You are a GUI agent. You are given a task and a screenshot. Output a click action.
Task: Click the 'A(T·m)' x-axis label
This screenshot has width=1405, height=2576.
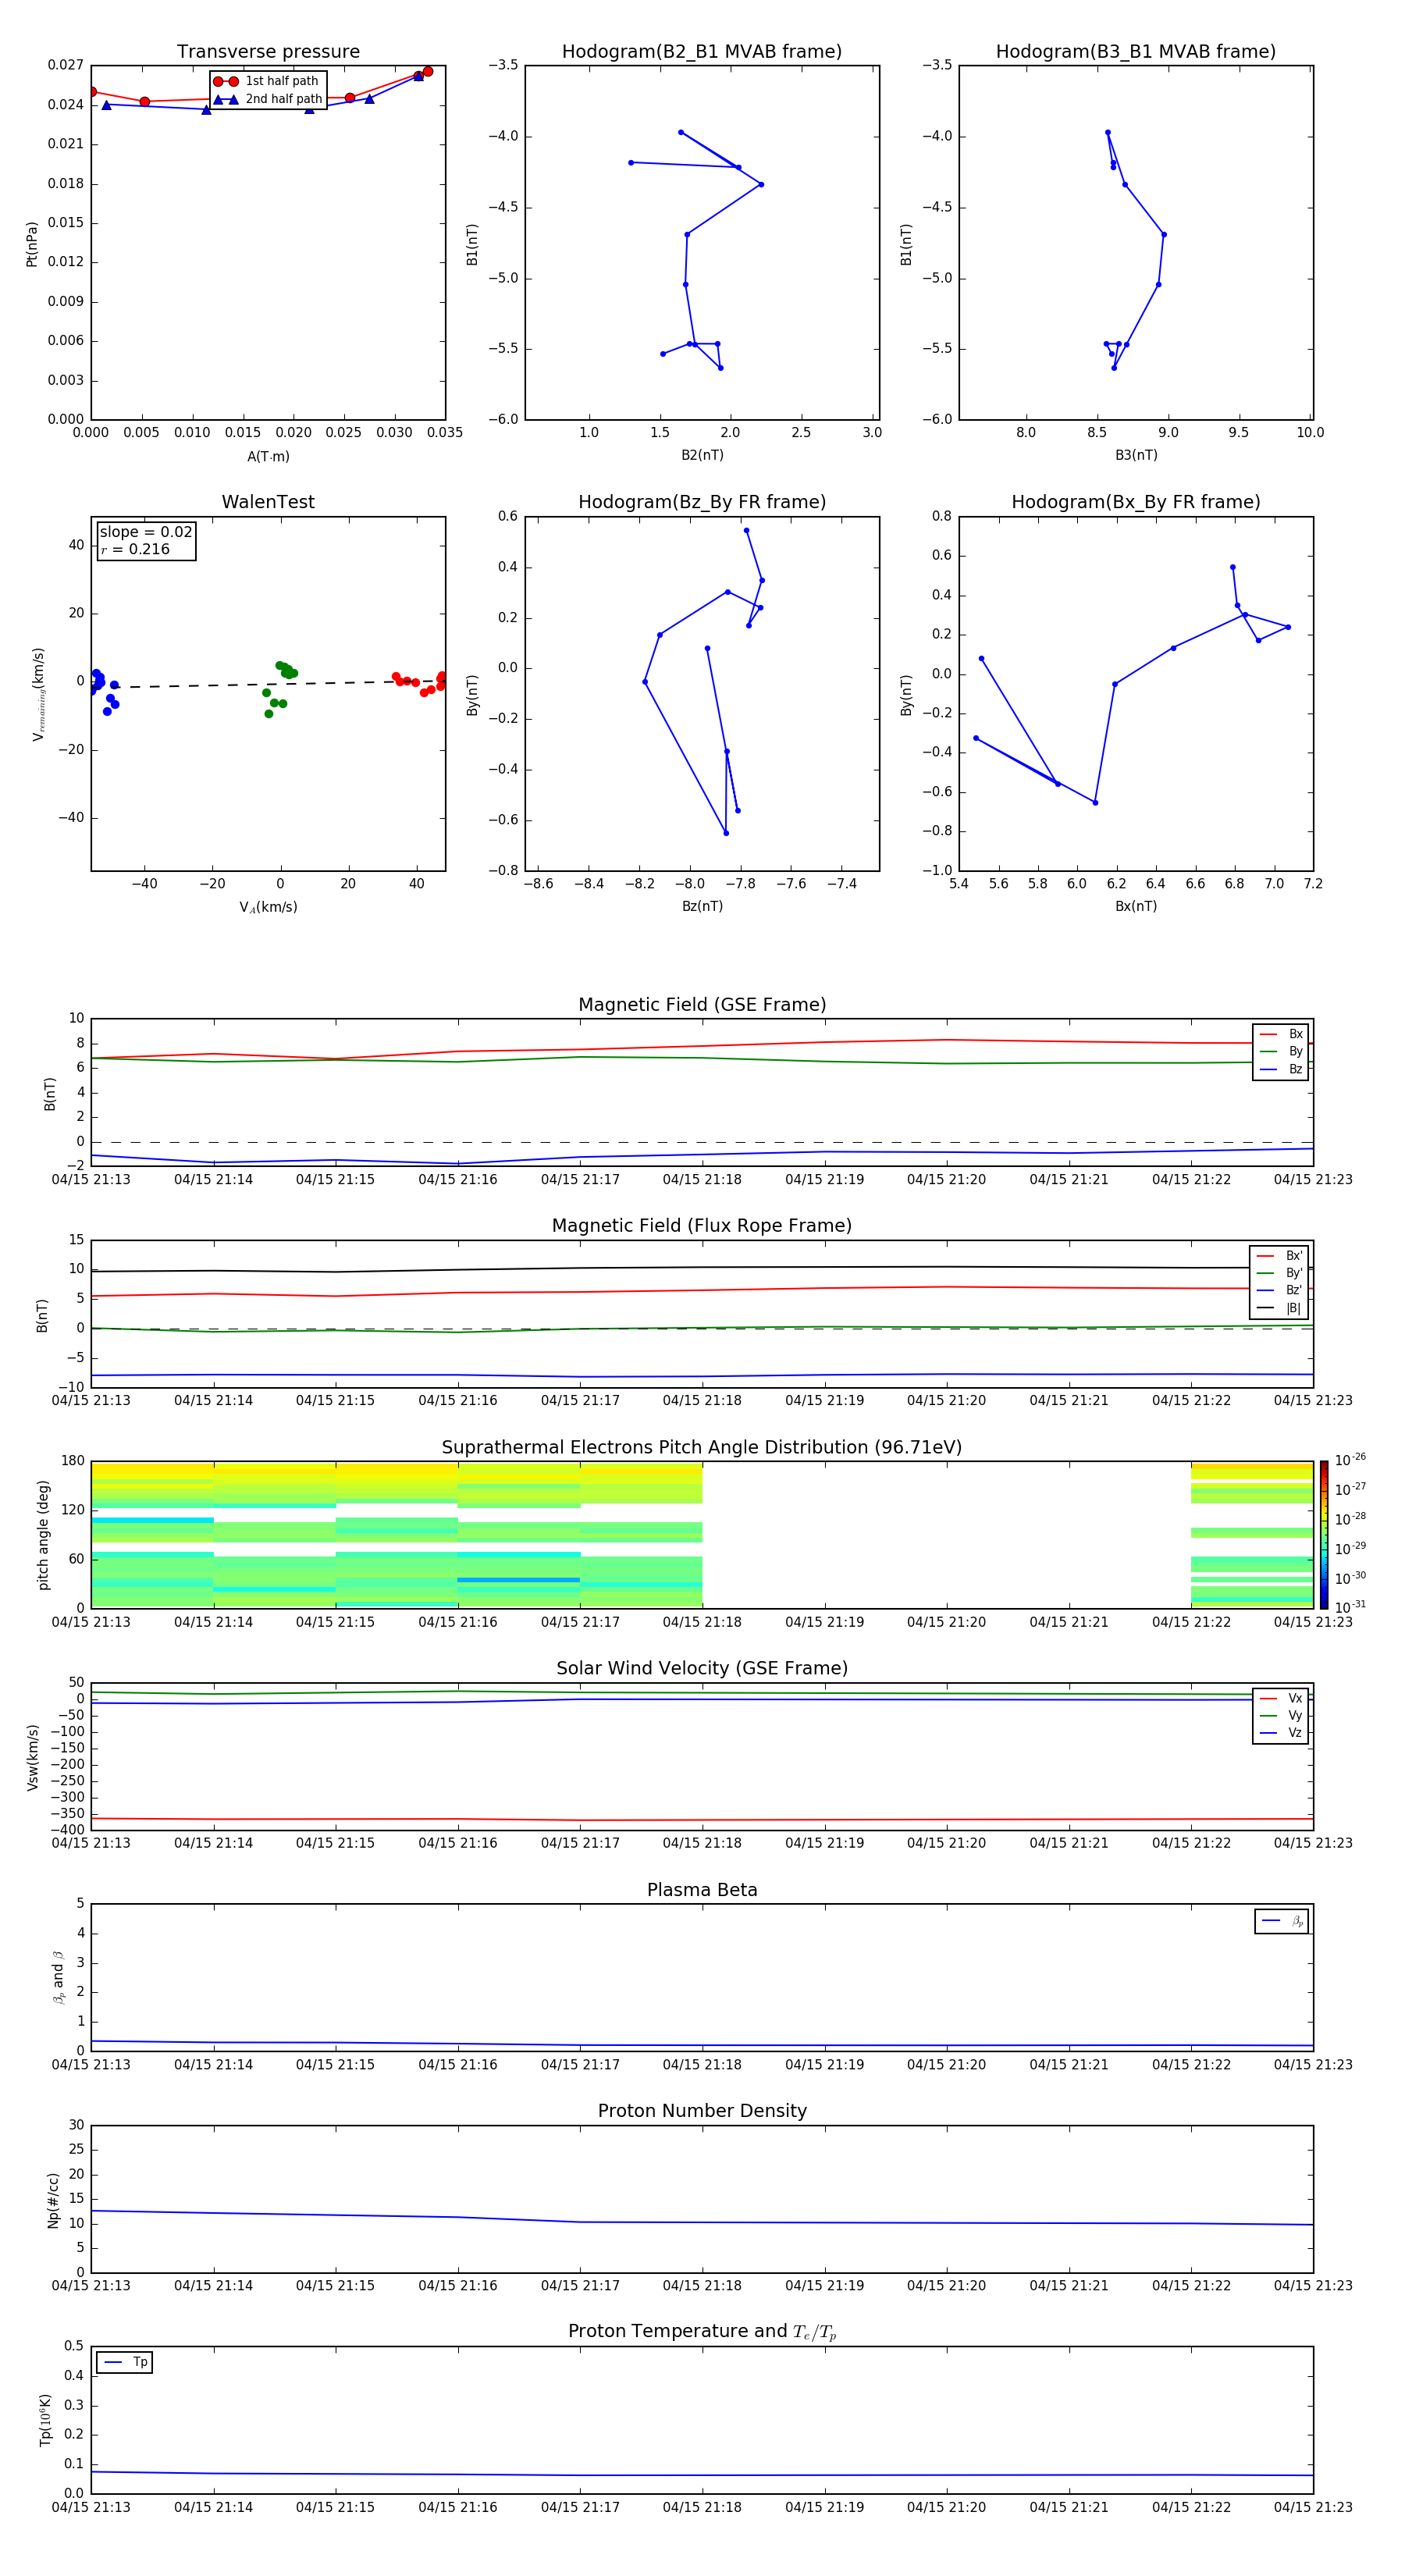pos(268,456)
